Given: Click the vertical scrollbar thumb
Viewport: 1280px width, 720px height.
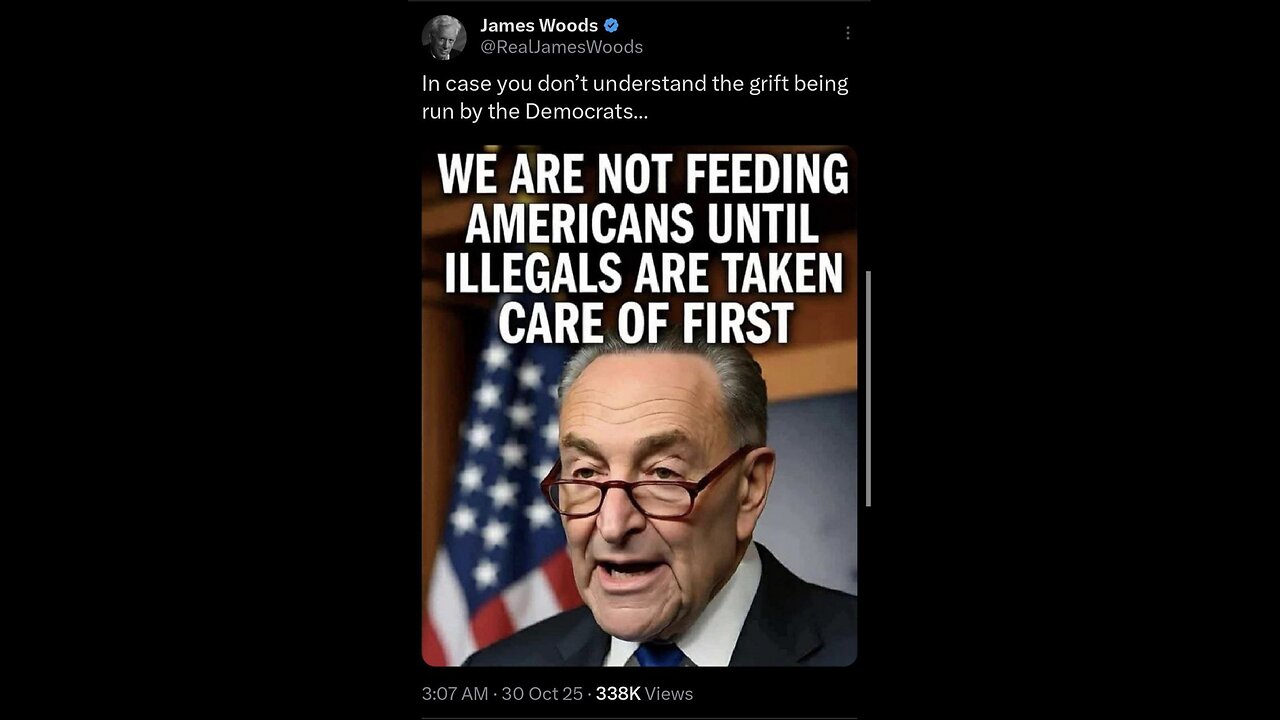Looking at the screenshot, I should [867, 388].
